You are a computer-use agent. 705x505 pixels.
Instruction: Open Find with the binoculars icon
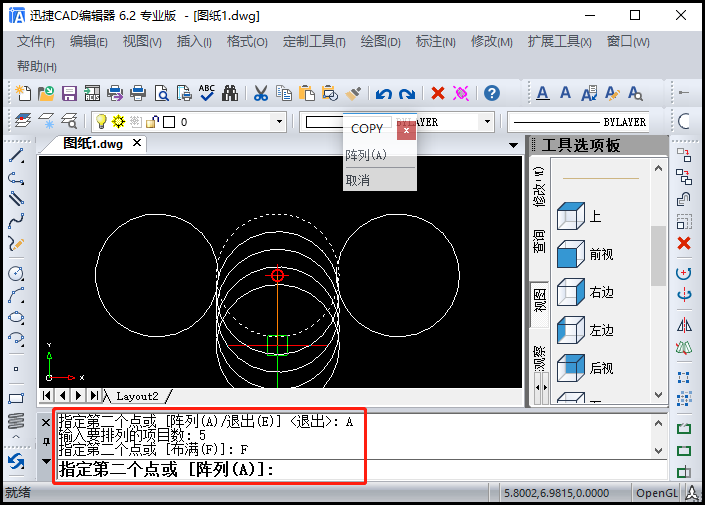click(230, 93)
